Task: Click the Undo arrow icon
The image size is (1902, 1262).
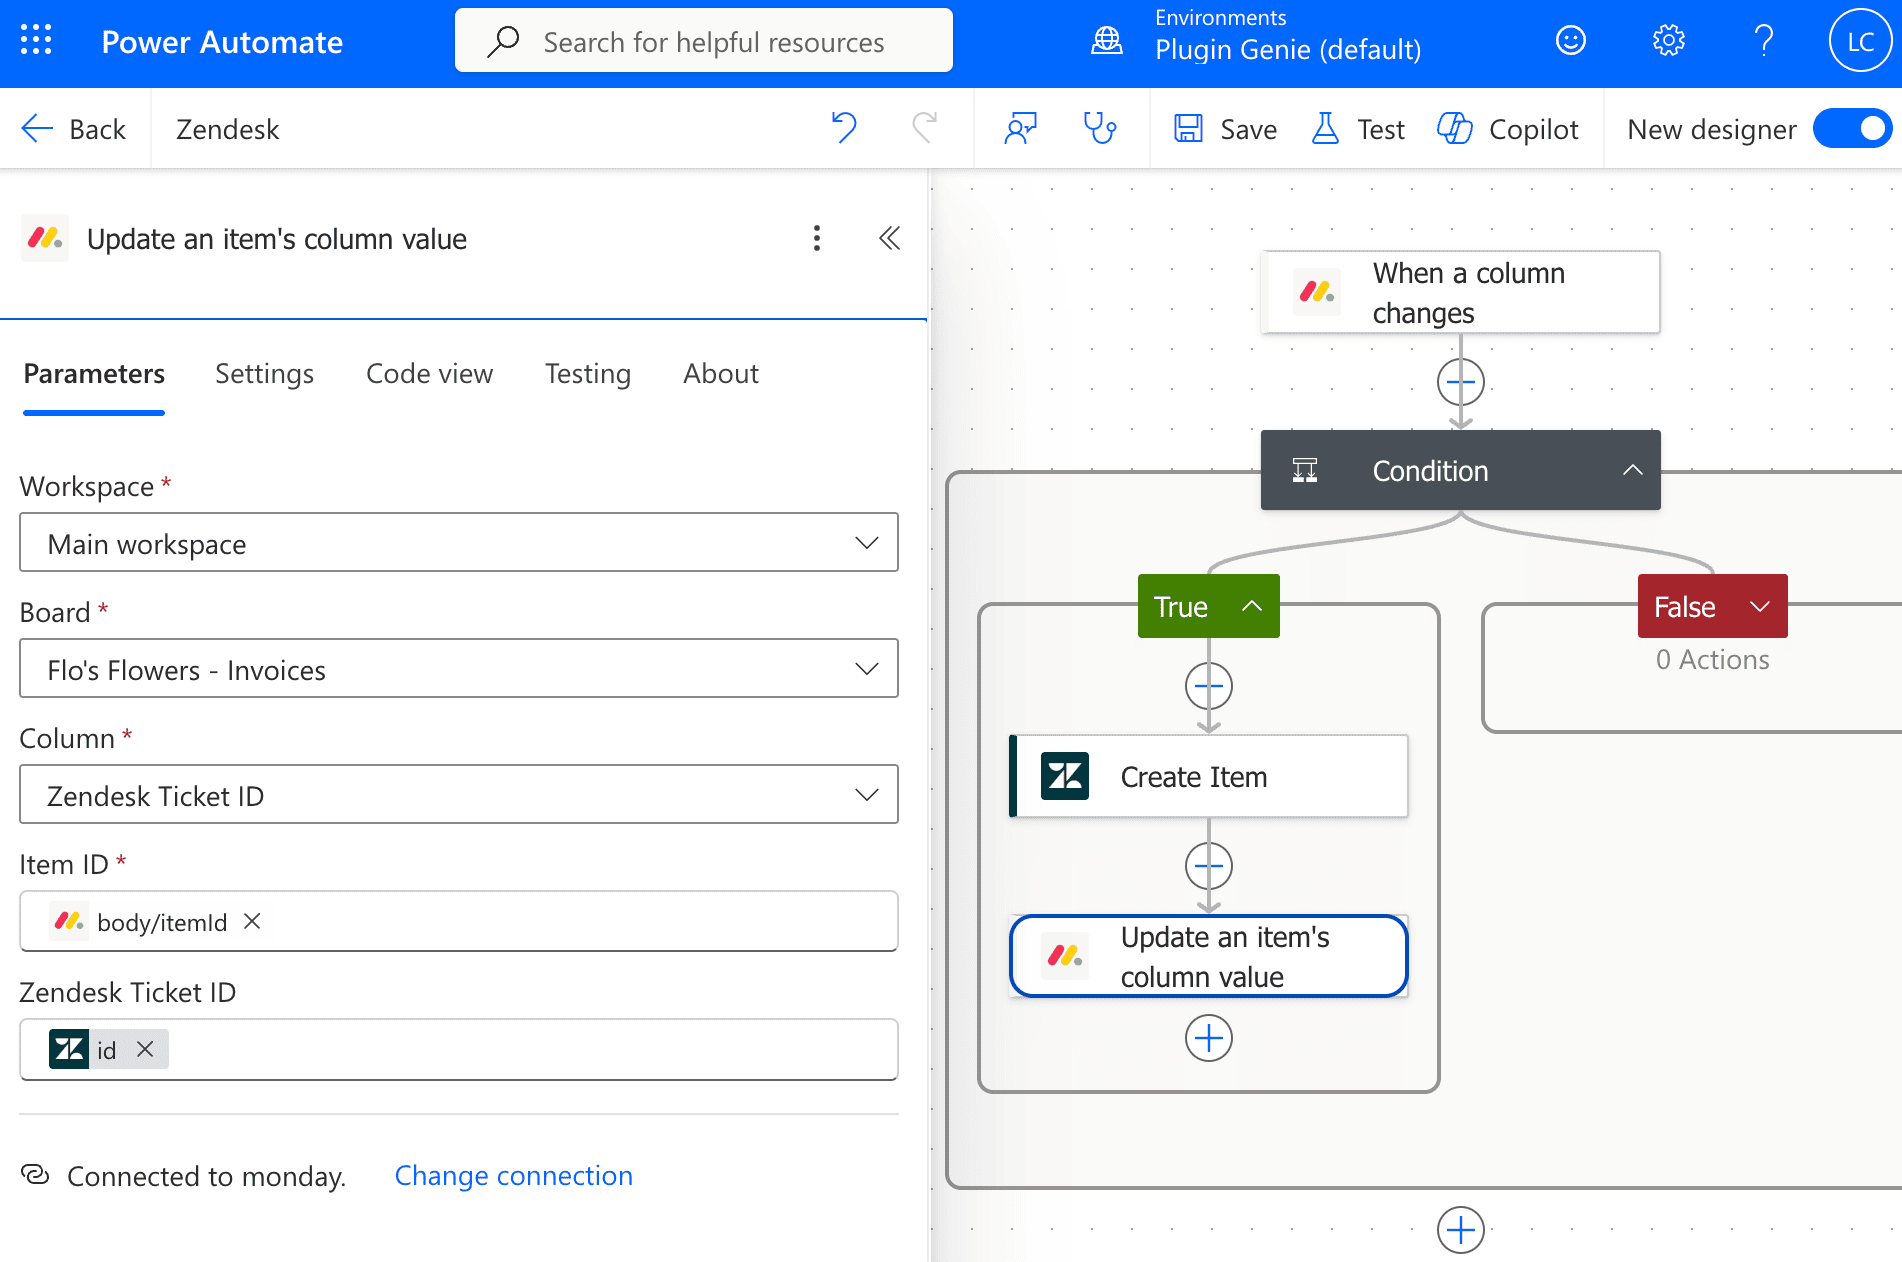Action: coord(844,128)
